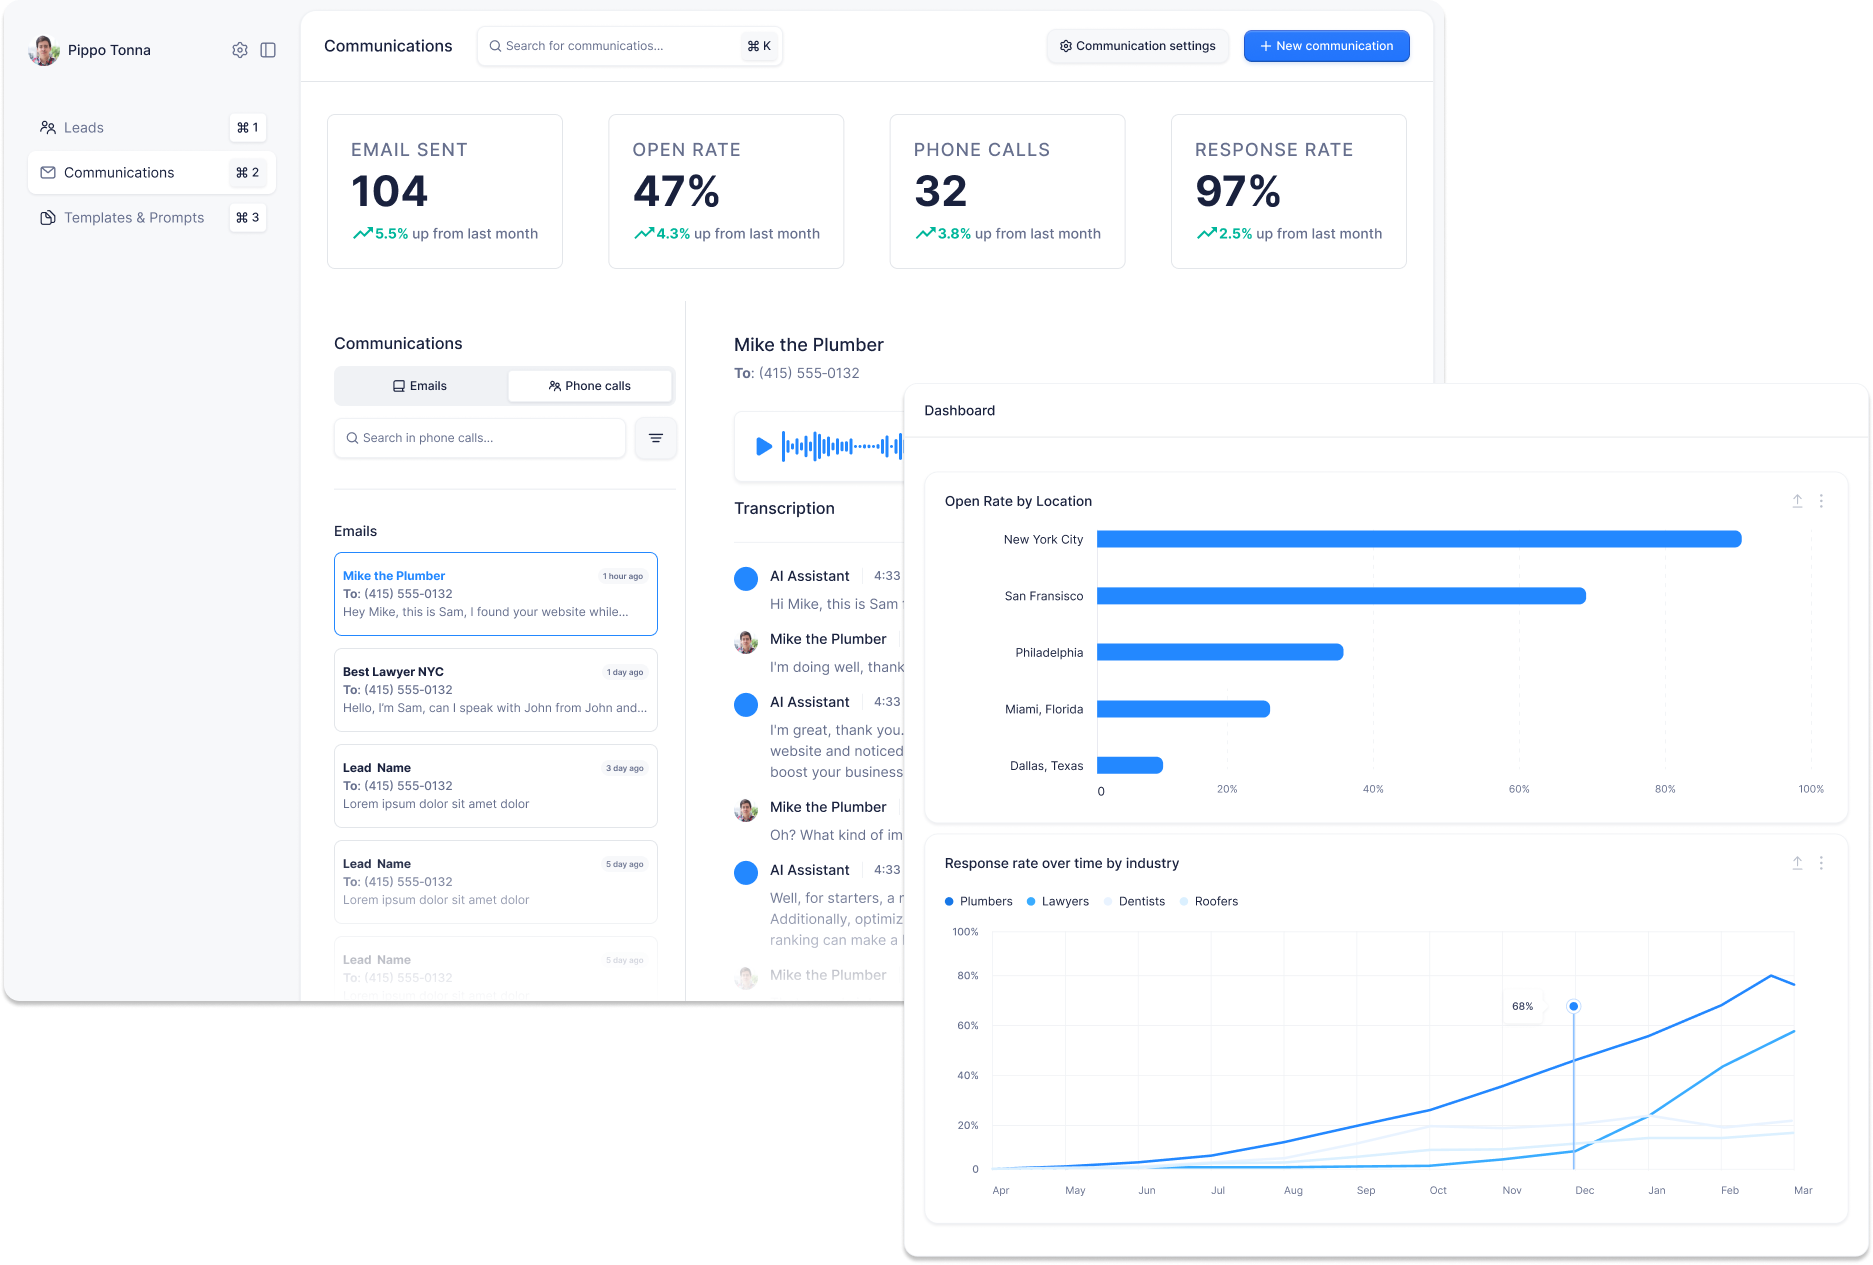Viewport: 1873px width, 1265px height.
Task: Open settings gear next to Pippo Tonna
Action: pyautogui.click(x=240, y=50)
